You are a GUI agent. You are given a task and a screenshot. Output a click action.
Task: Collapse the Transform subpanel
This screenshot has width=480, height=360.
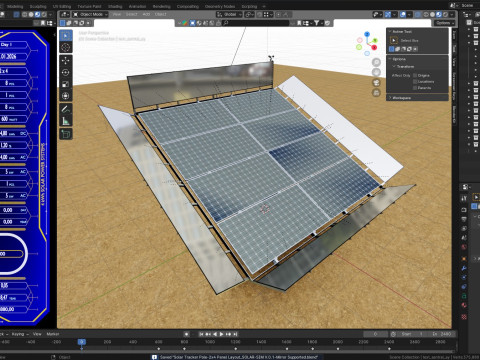pos(394,67)
